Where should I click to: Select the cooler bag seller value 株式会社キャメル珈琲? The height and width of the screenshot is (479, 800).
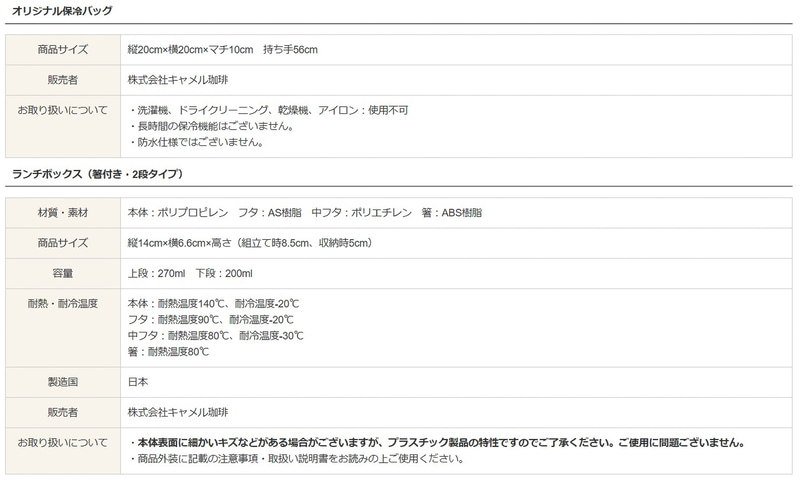pos(178,80)
